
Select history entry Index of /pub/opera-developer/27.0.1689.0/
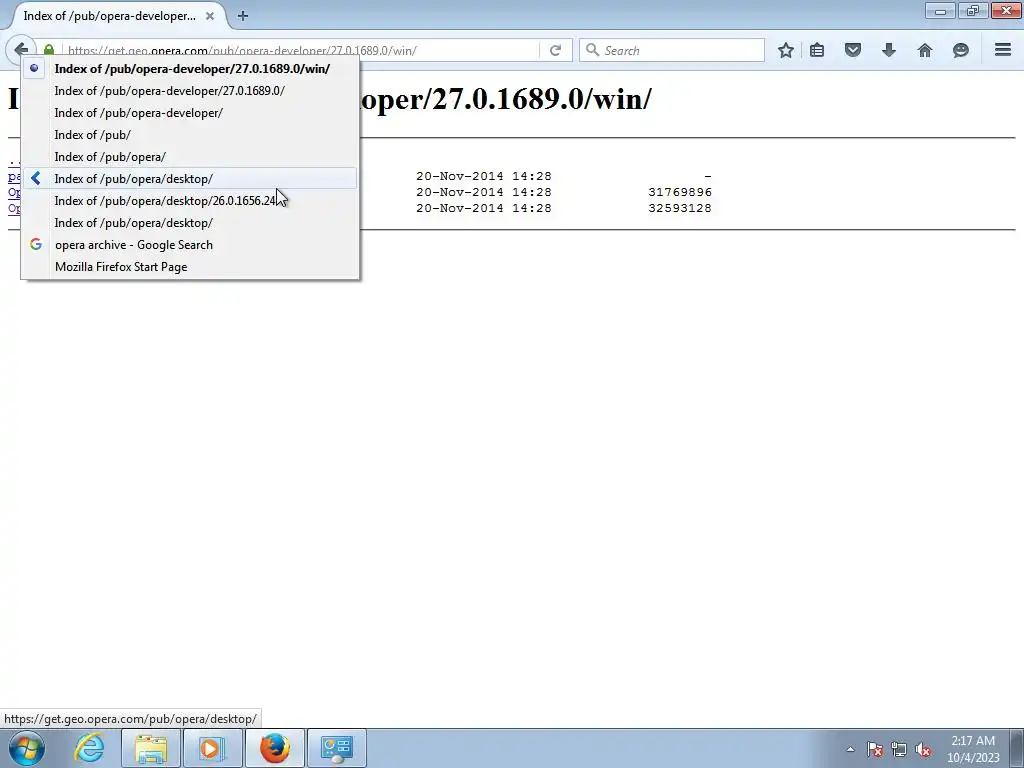(190, 91)
